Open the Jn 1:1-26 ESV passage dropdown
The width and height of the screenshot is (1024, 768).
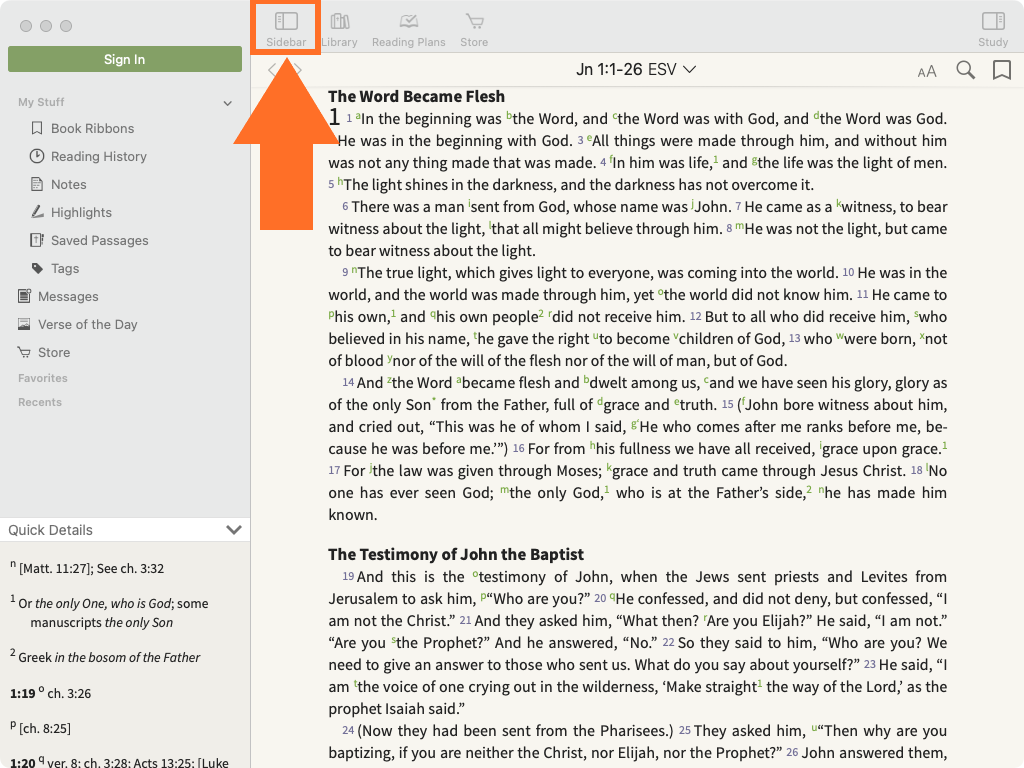(x=636, y=70)
